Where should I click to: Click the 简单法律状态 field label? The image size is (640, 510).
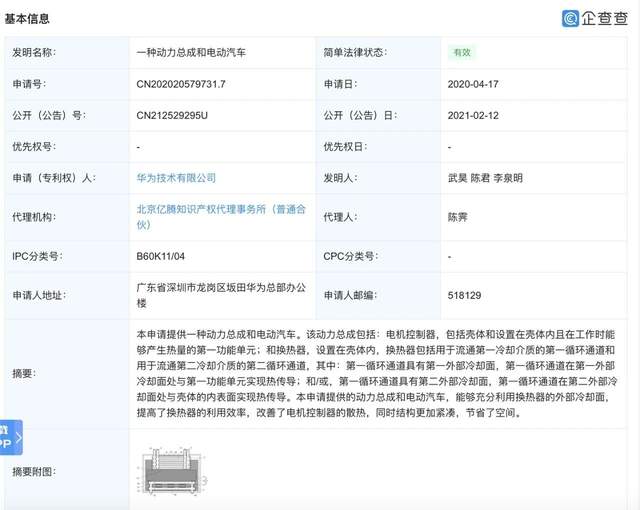(355, 53)
